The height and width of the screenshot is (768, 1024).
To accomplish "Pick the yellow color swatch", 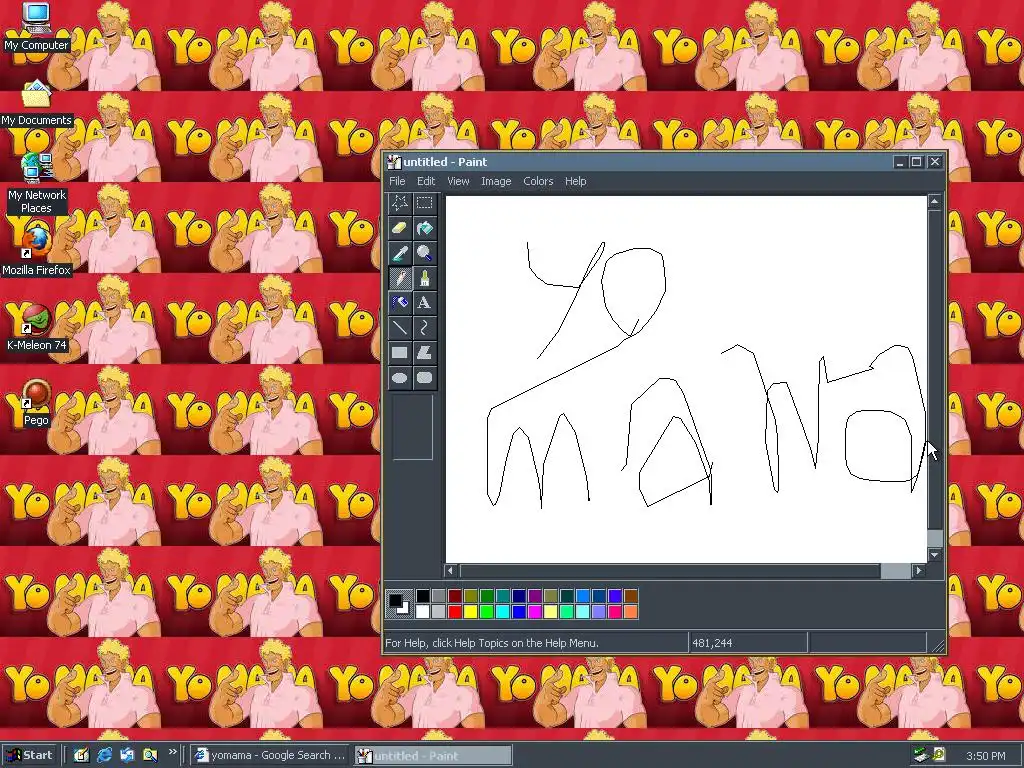I will click(x=470, y=612).
